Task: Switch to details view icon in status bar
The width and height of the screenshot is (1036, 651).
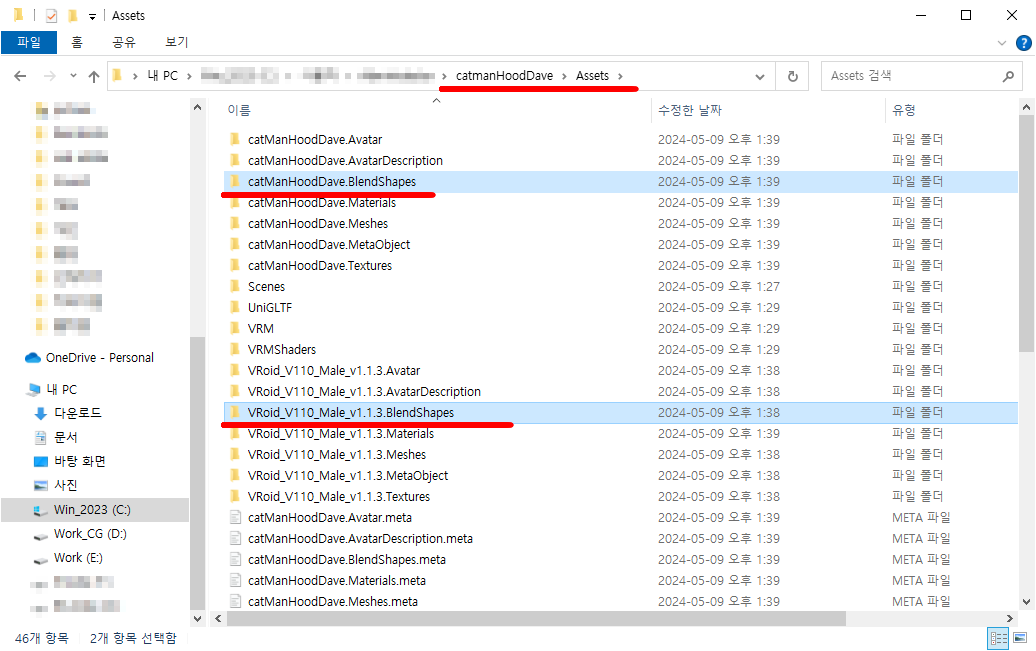Action: (x=998, y=638)
